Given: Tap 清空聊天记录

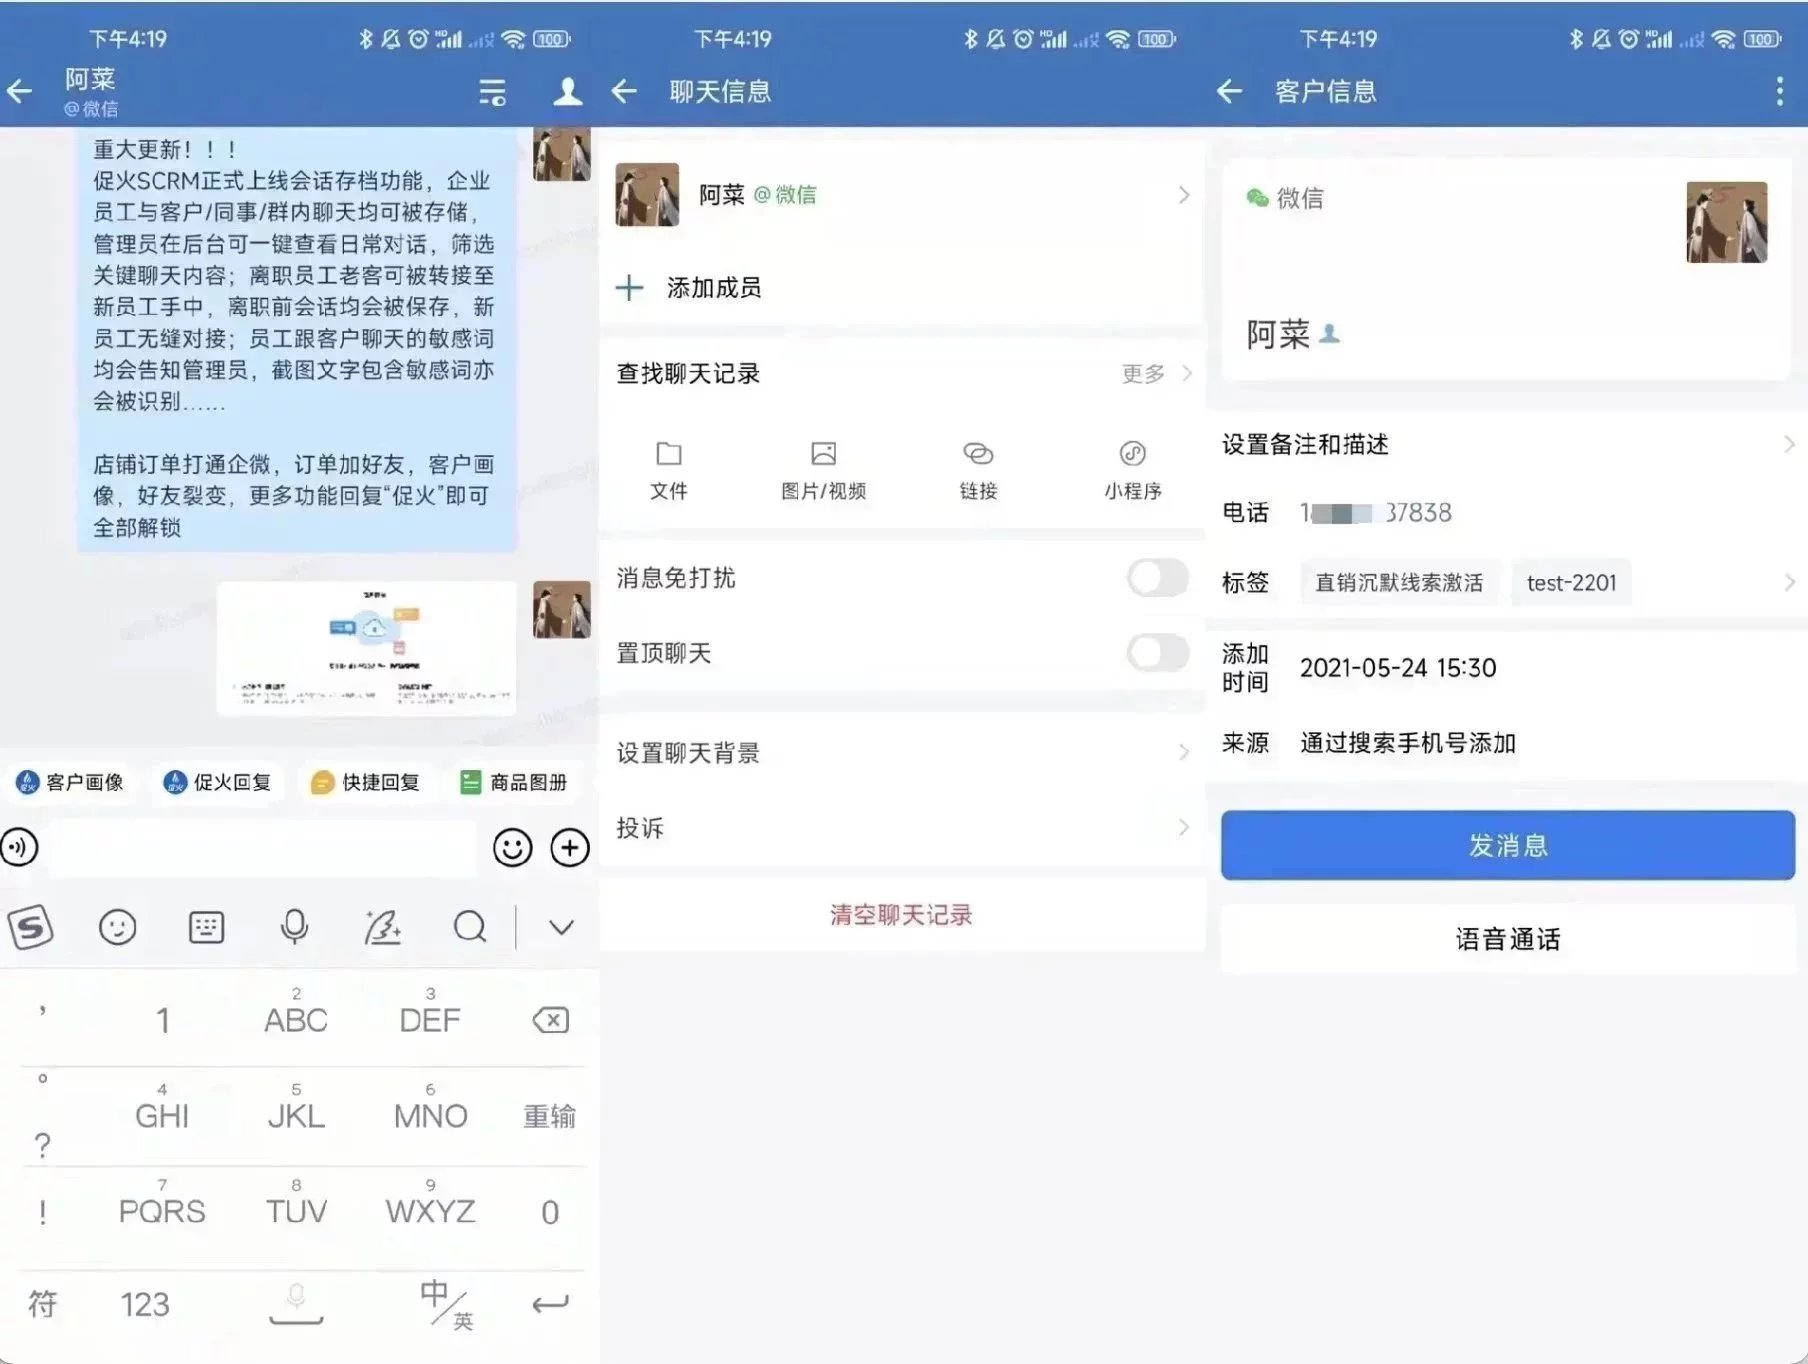Looking at the screenshot, I should (x=901, y=915).
